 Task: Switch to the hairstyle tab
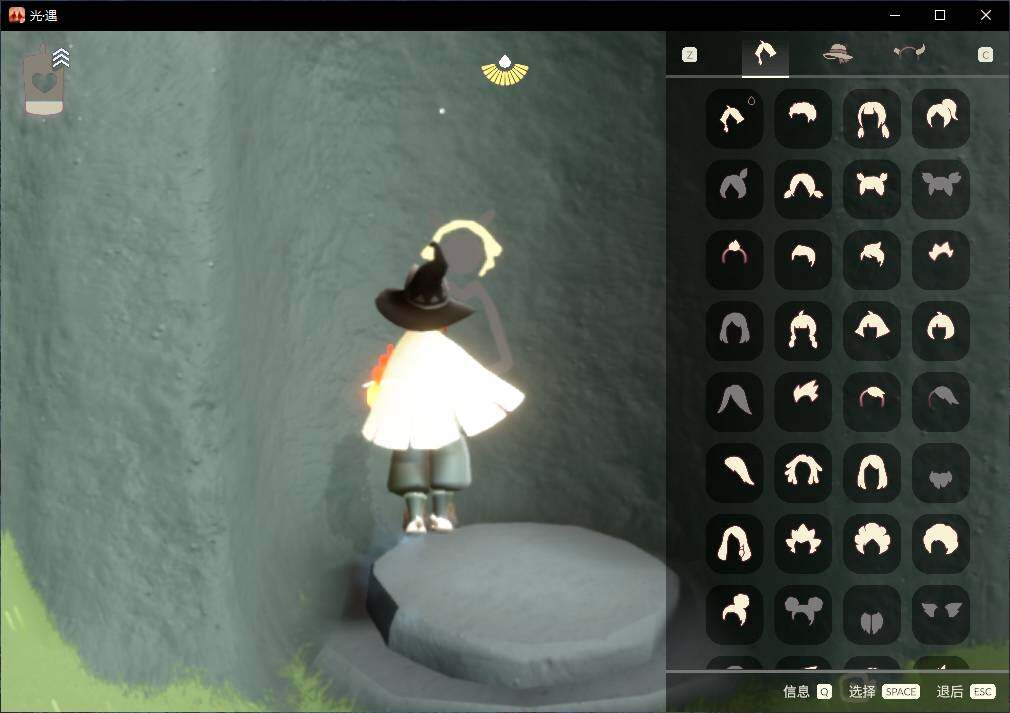[765, 54]
